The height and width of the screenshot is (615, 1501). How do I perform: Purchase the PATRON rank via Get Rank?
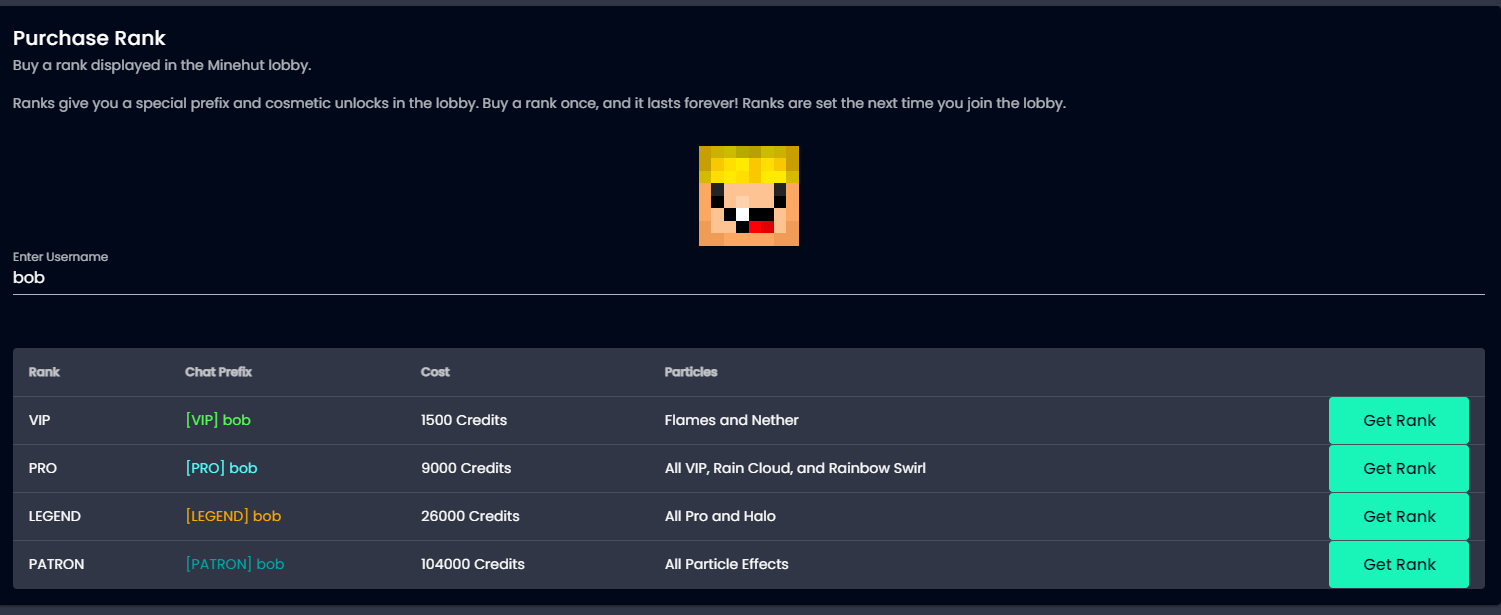(1398, 564)
